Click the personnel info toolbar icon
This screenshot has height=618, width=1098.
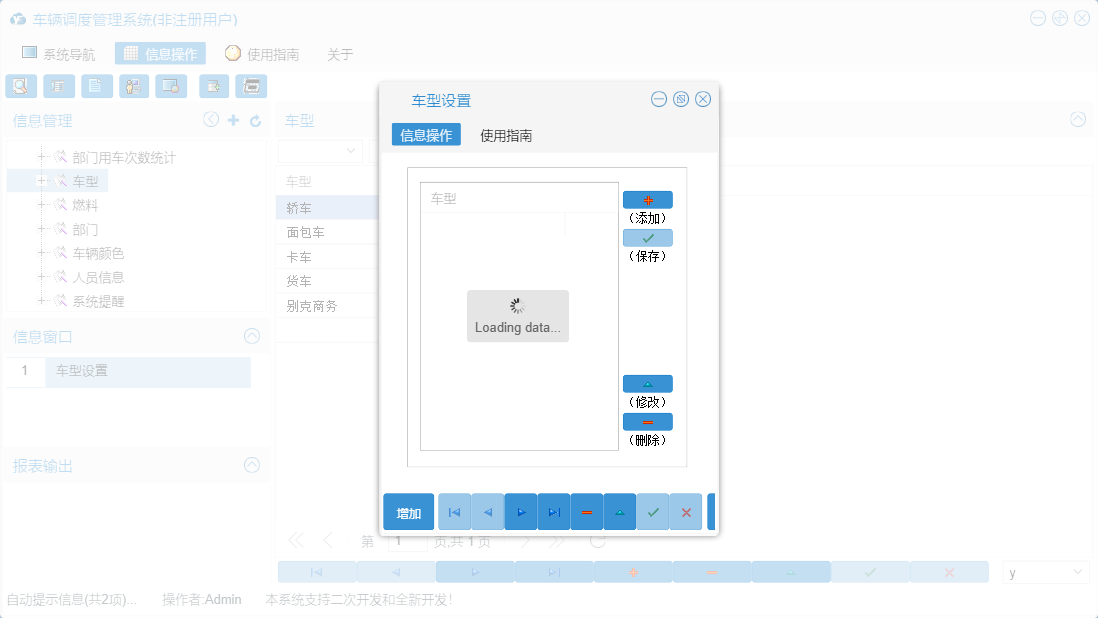[x=133, y=86]
